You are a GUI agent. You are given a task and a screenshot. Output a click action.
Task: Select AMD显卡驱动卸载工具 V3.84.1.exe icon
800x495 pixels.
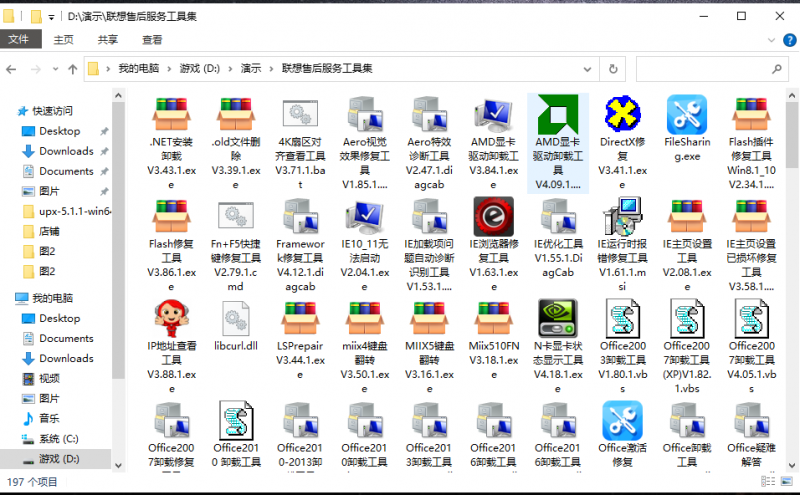pyautogui.click(x=493, y=114)
